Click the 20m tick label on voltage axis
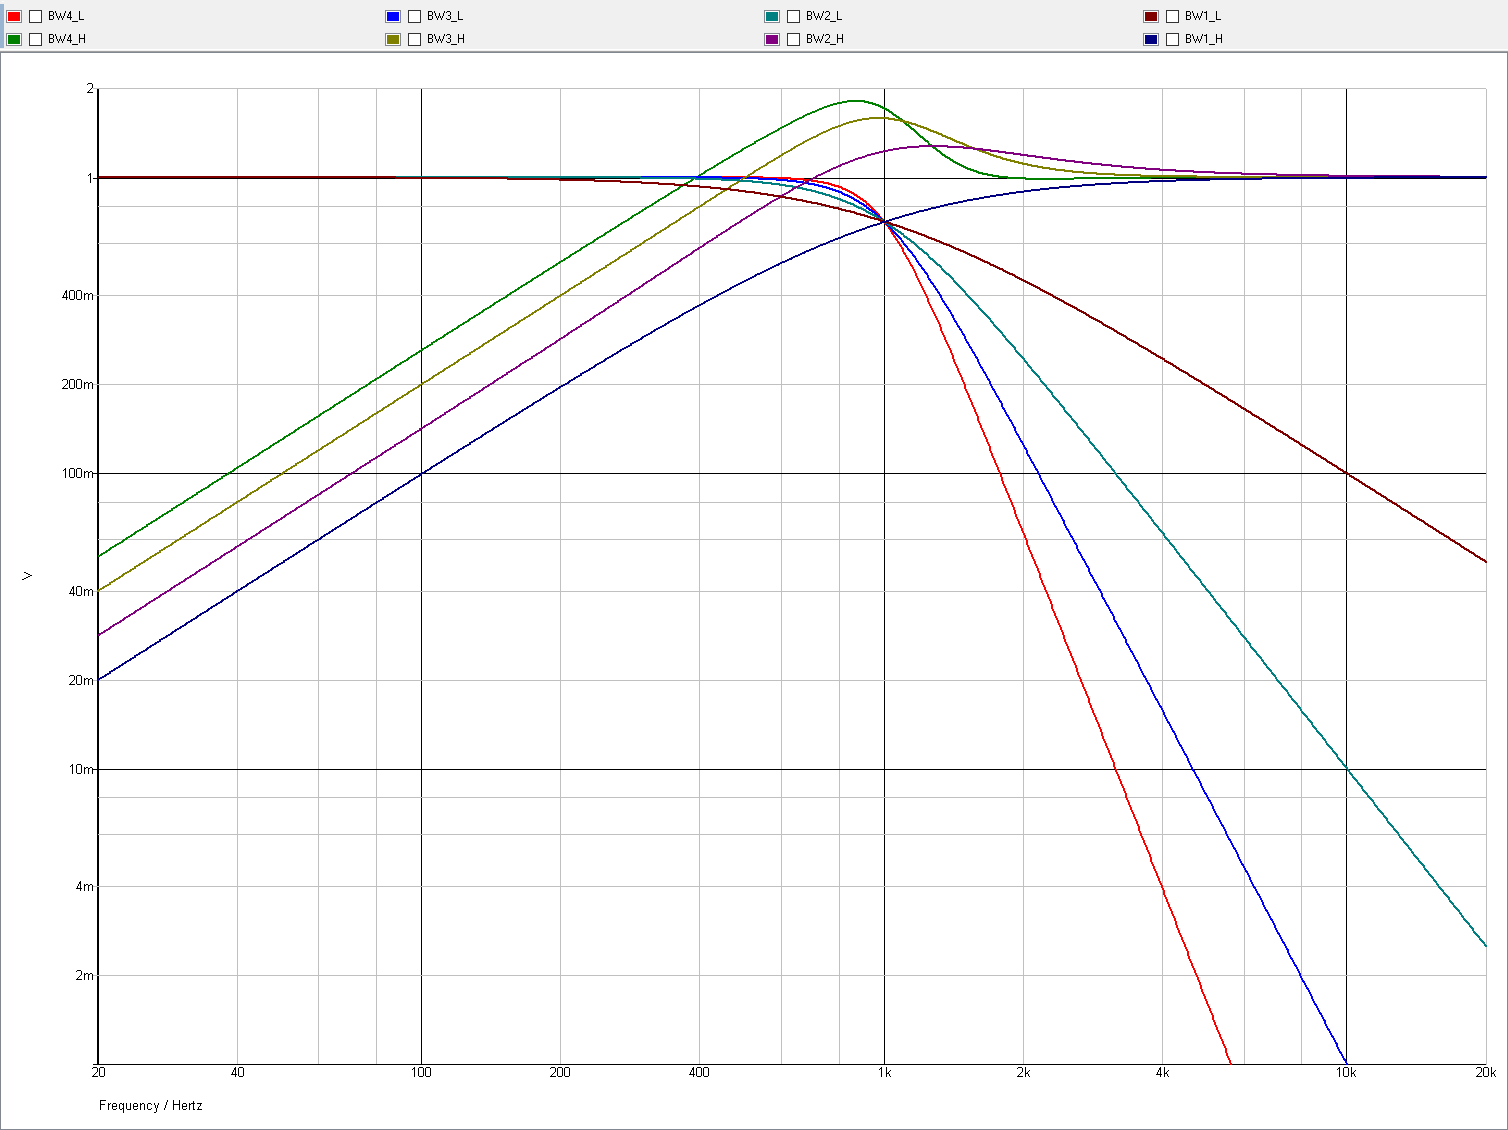This screenshot has height=1130, width=1508. coord(81,681)
